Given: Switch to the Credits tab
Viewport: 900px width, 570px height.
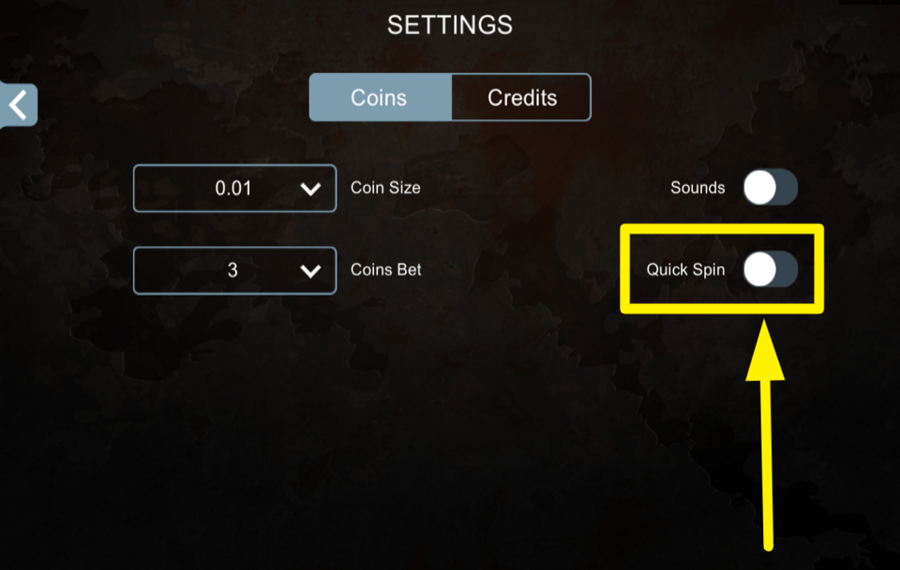Looking at the screenshot, I should (522, 98).
